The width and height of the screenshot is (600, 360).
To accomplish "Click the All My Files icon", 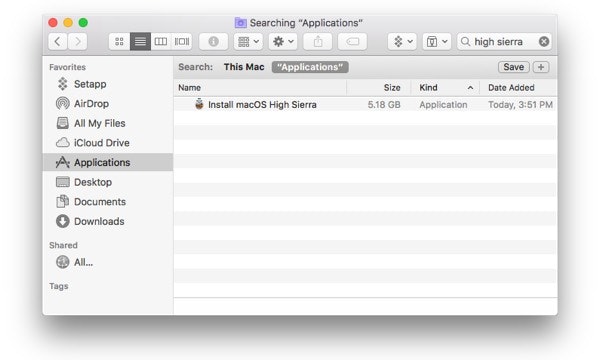I will (62, 123).
